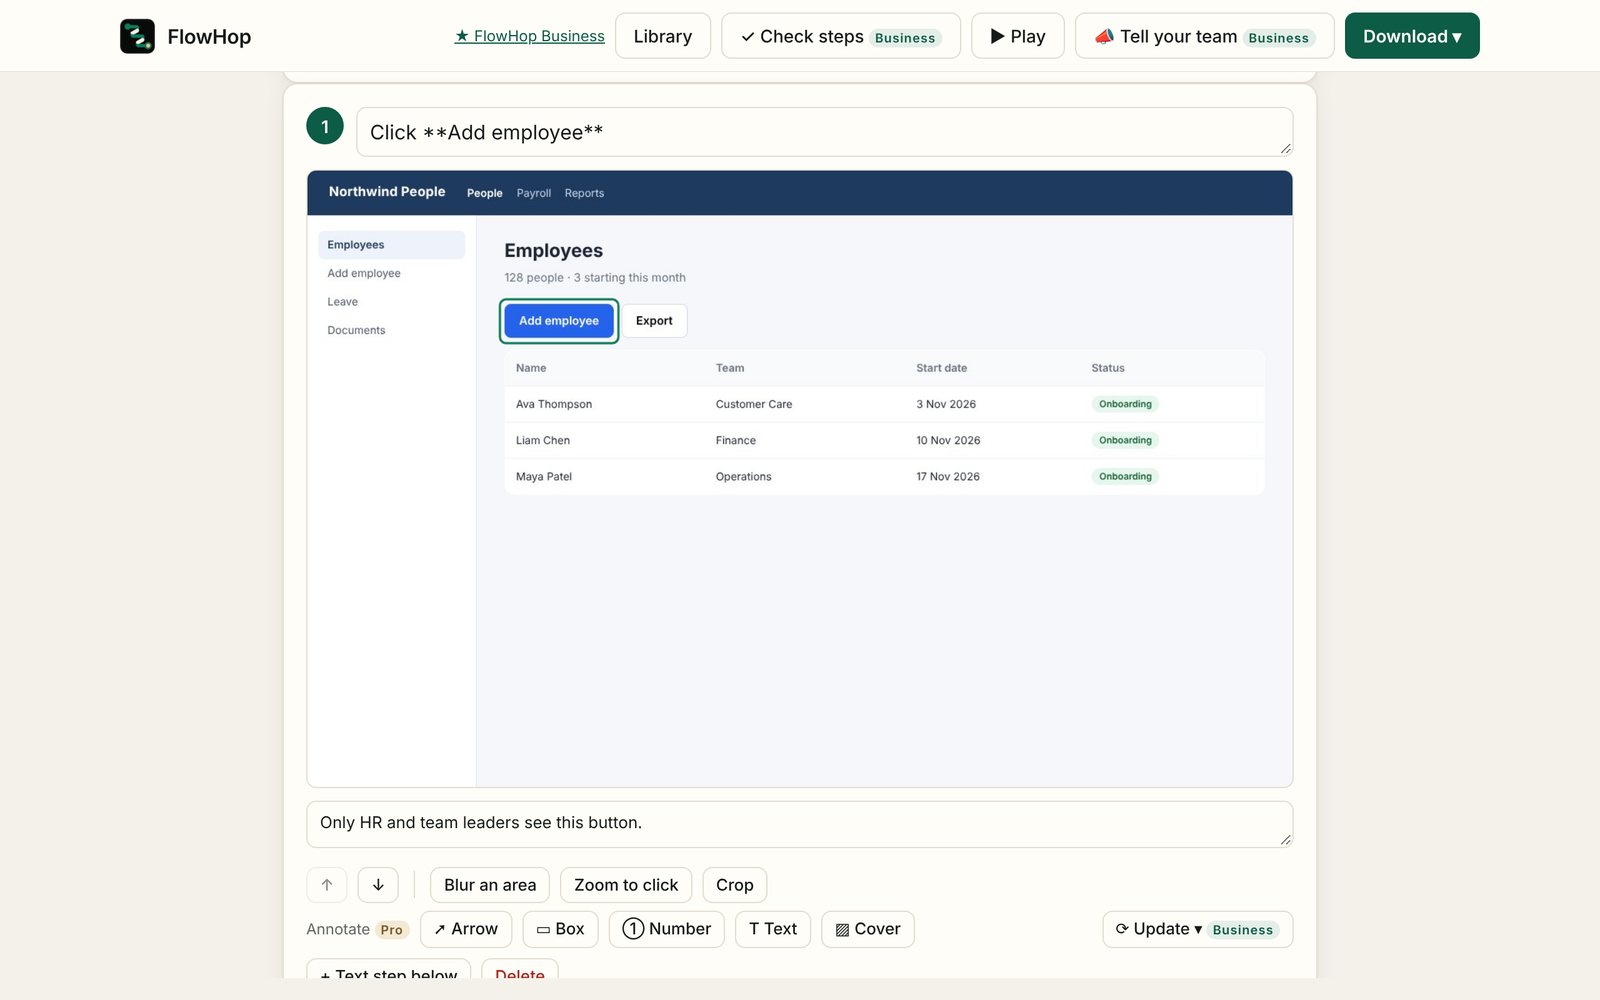Click 'Liam Chen' row in the screenshot

(x=885, y=440)
